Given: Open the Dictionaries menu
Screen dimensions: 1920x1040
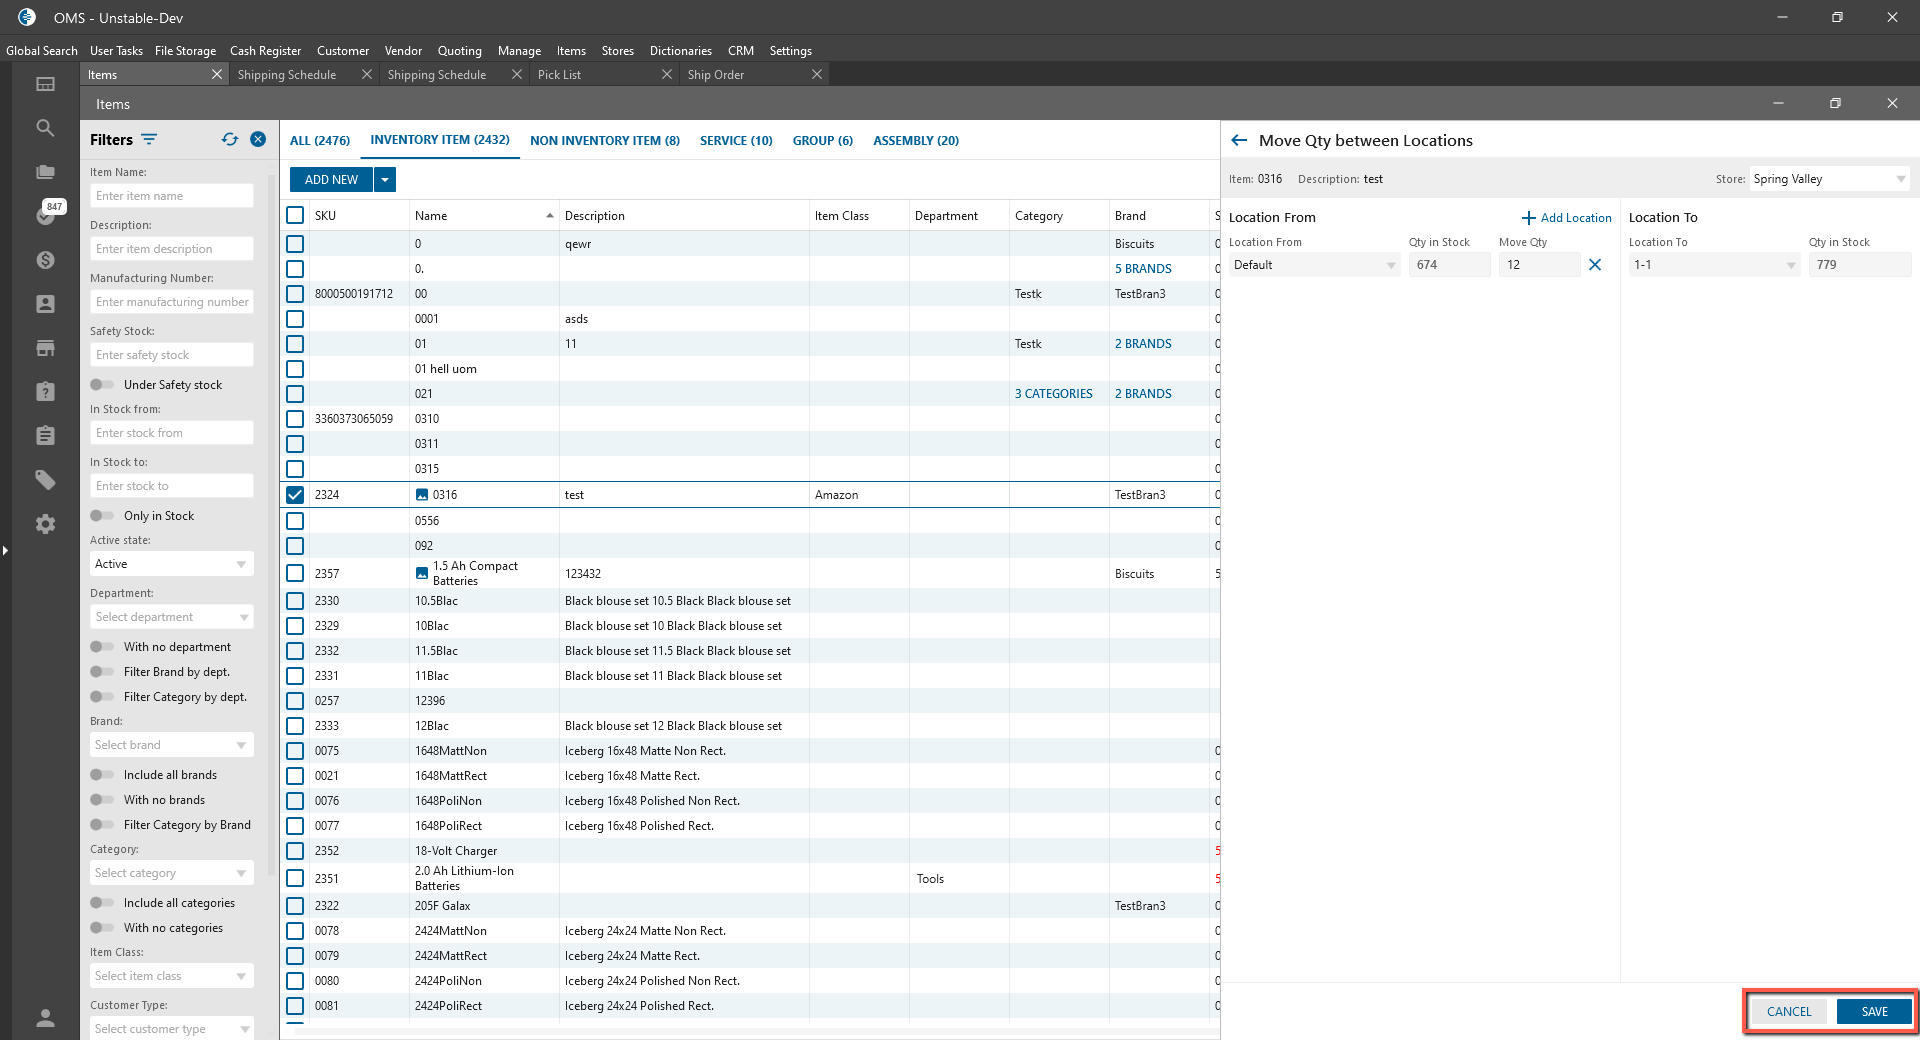Looking at the screenshot, I should click(680, 51).
